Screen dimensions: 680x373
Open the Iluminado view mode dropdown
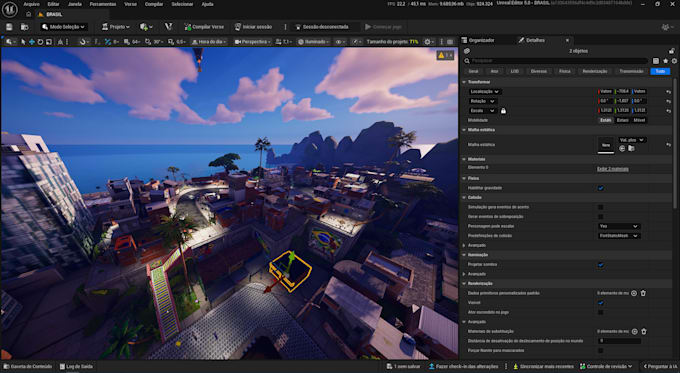(x=314, y=42)
